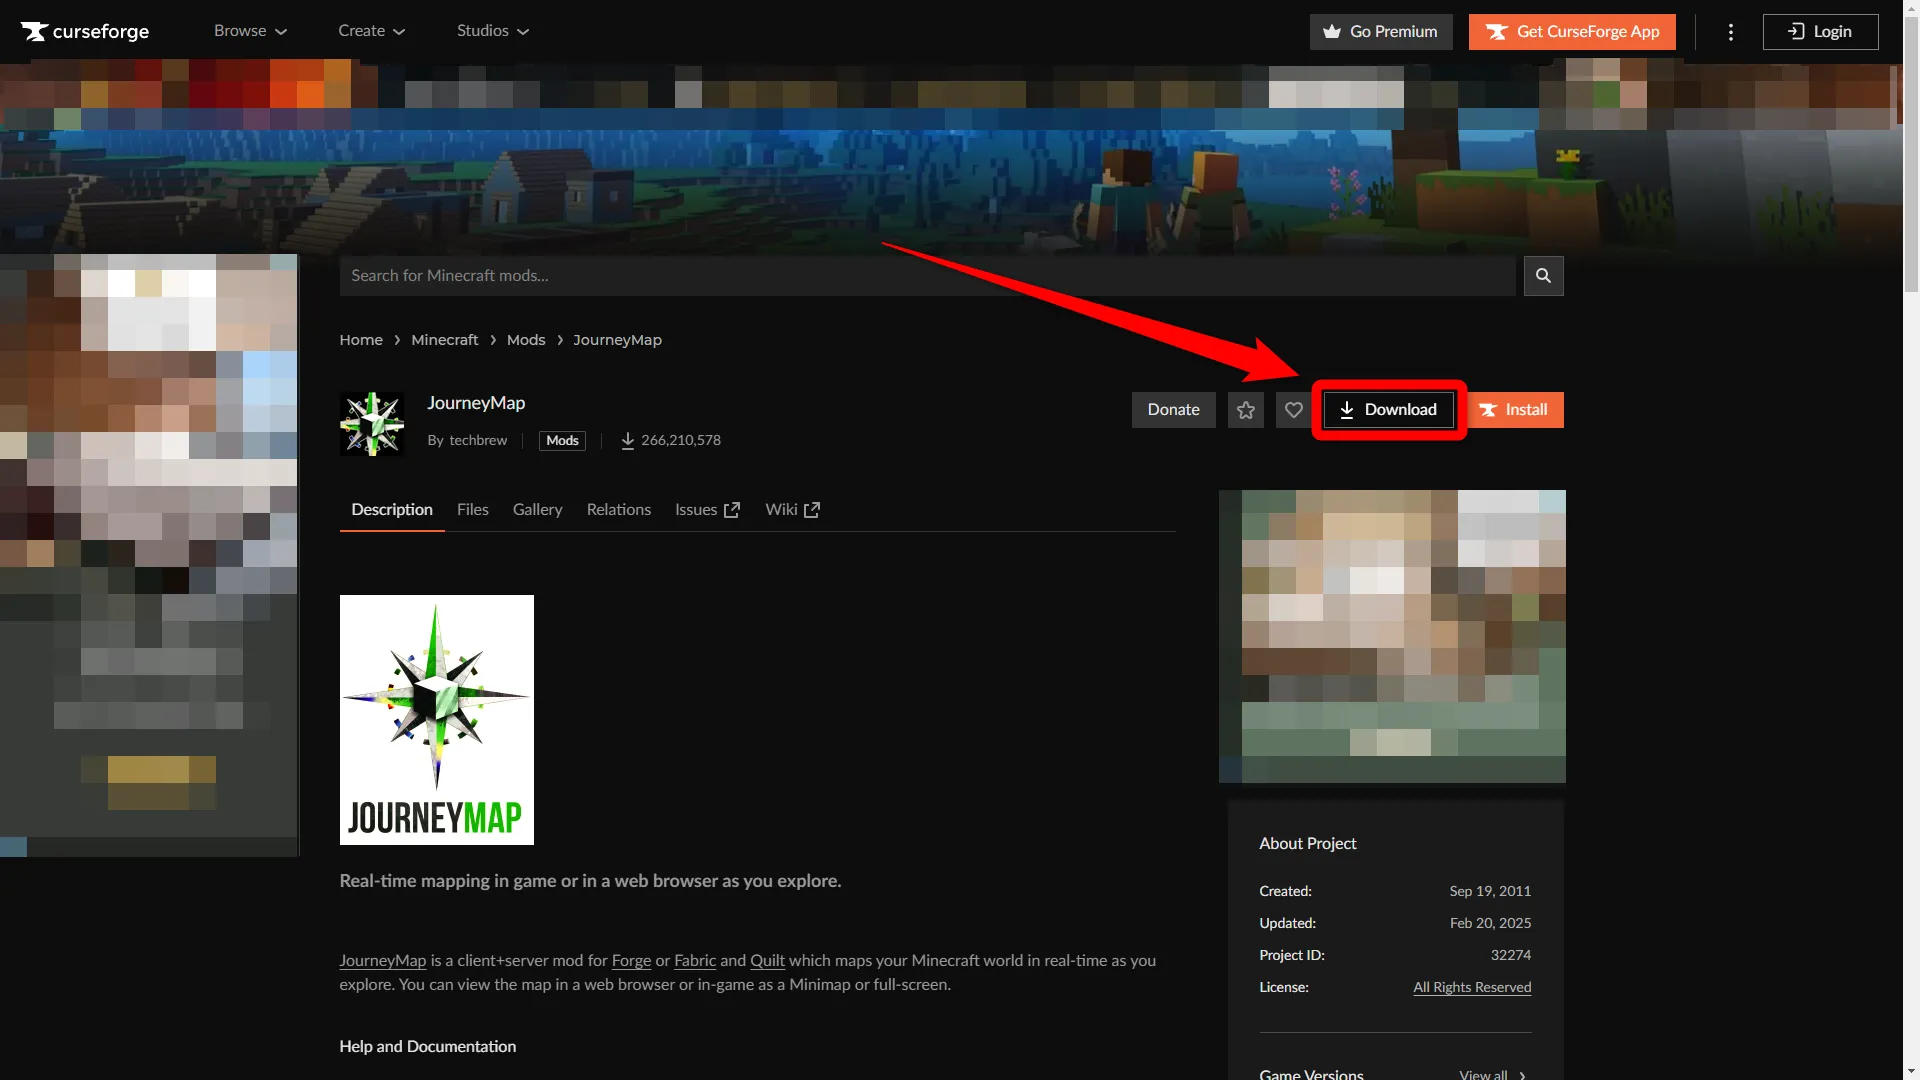1920x1080 pixels.
Task: Open author techbrew profile
Action: 478,440
